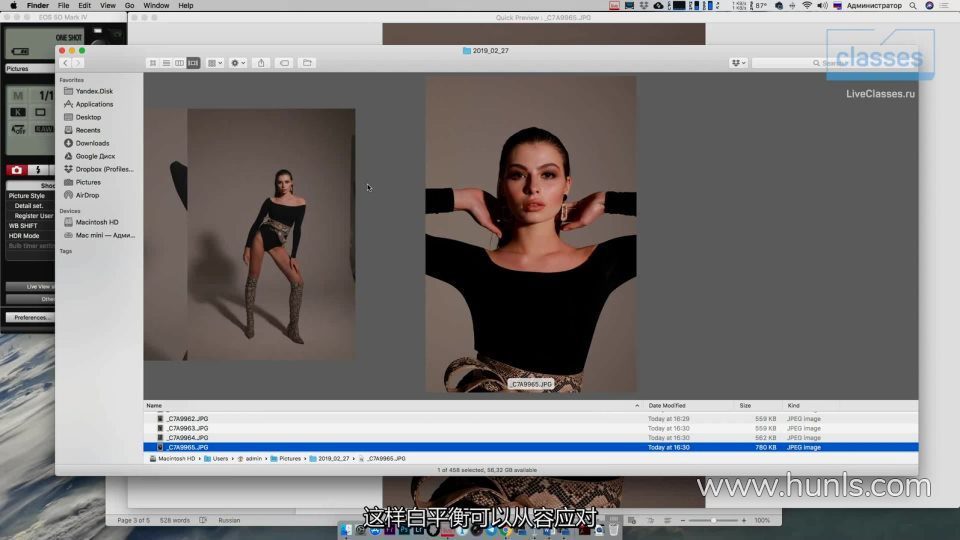Click Pictures in the path bar

point(286,459)
